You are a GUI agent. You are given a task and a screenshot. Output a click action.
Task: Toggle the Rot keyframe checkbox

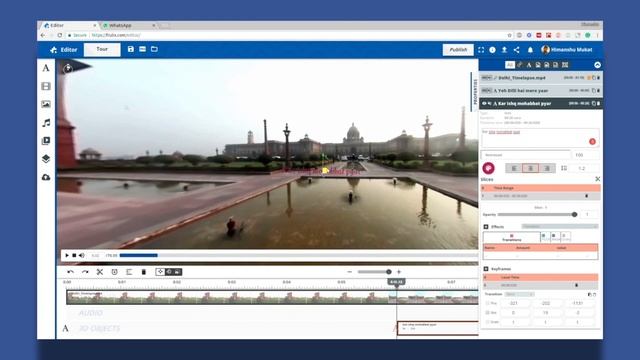pos(487,313)
